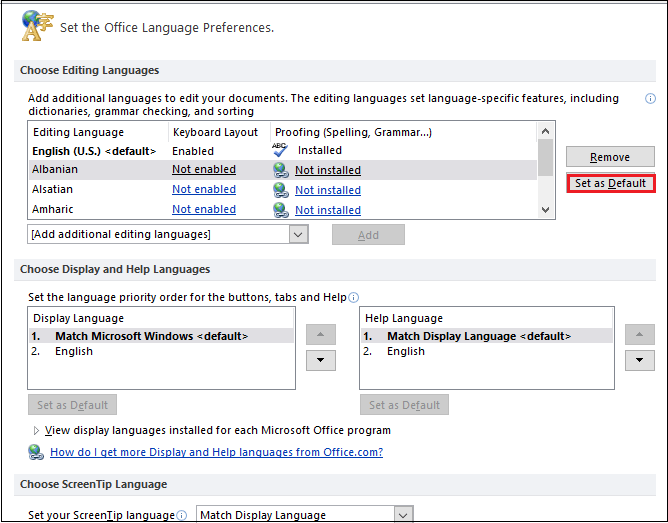Image resolution: width=668 pixels, height=523 pixels.
Task: Select 'Match Display Language <default>' help language
Action: 487,336
